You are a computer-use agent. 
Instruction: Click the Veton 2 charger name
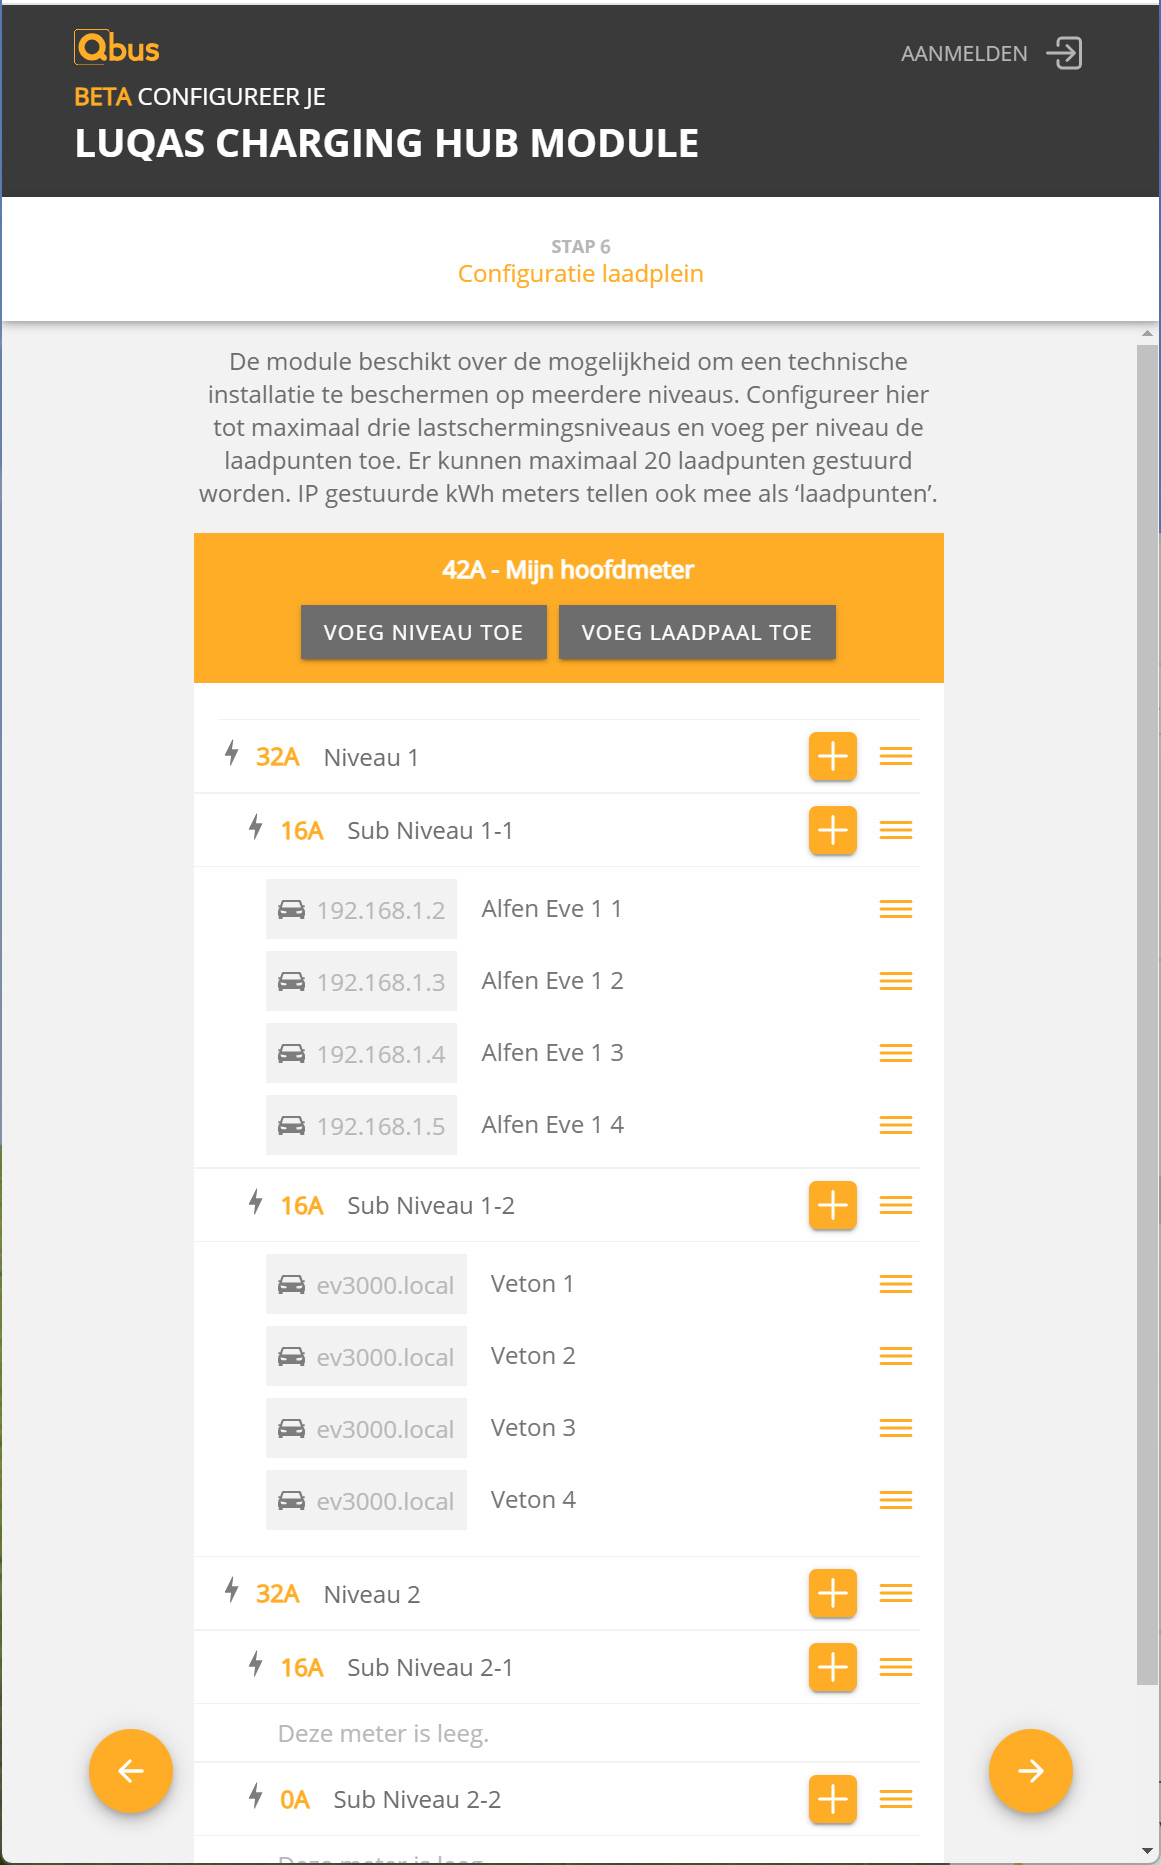[x=533, y=1355]
